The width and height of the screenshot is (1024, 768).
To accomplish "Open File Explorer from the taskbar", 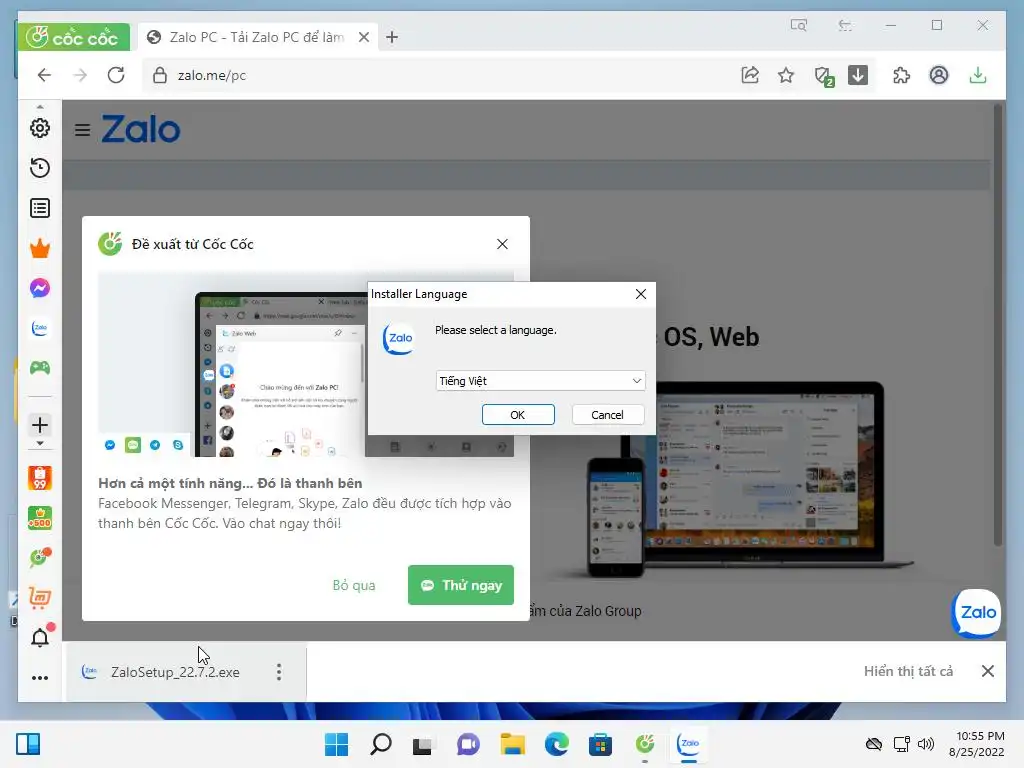I will coord(513,744).
